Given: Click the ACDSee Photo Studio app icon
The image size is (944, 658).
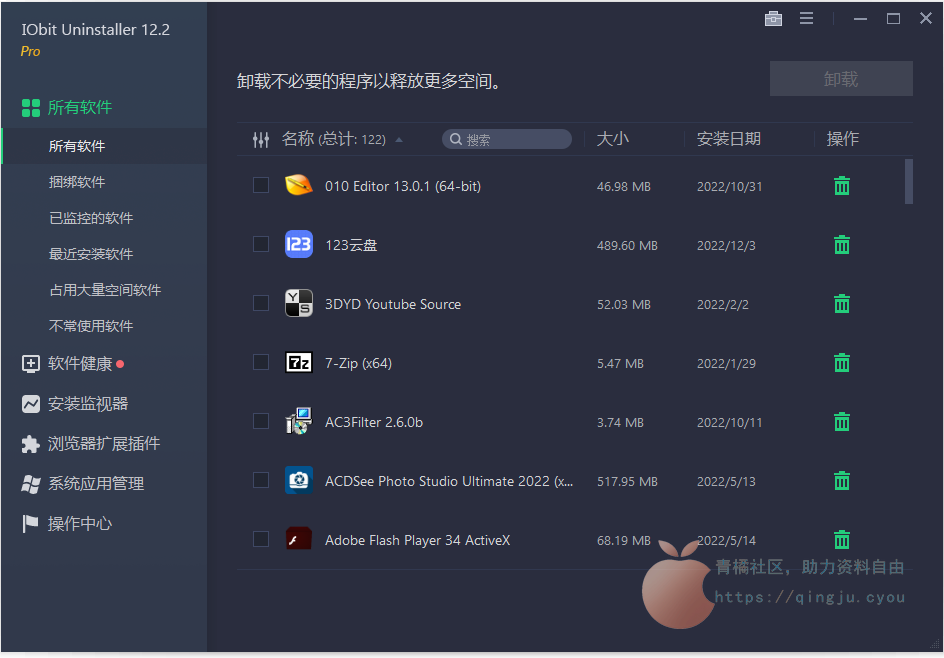Looking at the screenshot, I should (299, 481).
